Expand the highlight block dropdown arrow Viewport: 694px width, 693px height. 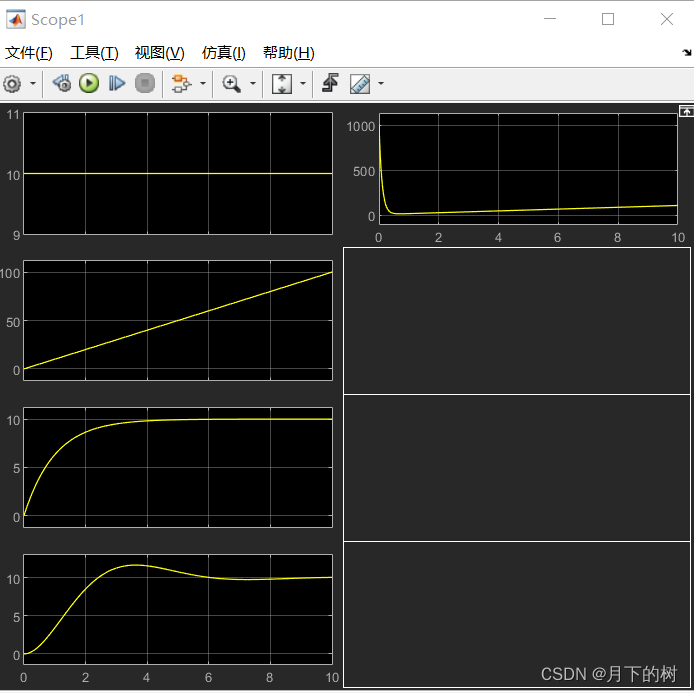[203, 83]
